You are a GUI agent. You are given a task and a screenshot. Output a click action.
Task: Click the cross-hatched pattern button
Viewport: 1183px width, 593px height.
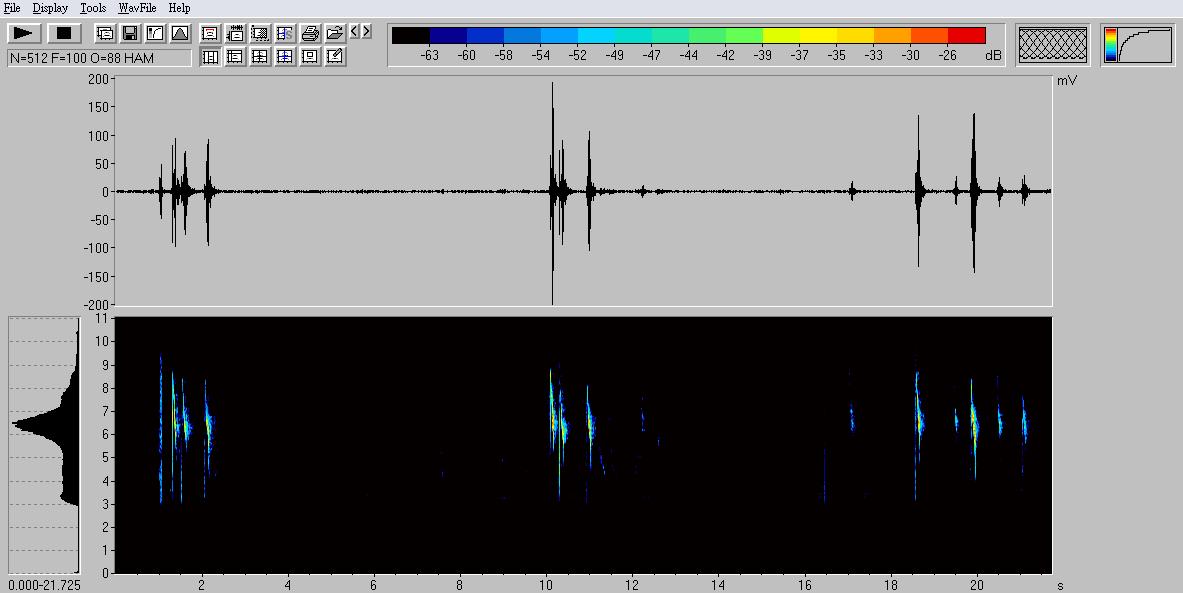pos(1052,45)
